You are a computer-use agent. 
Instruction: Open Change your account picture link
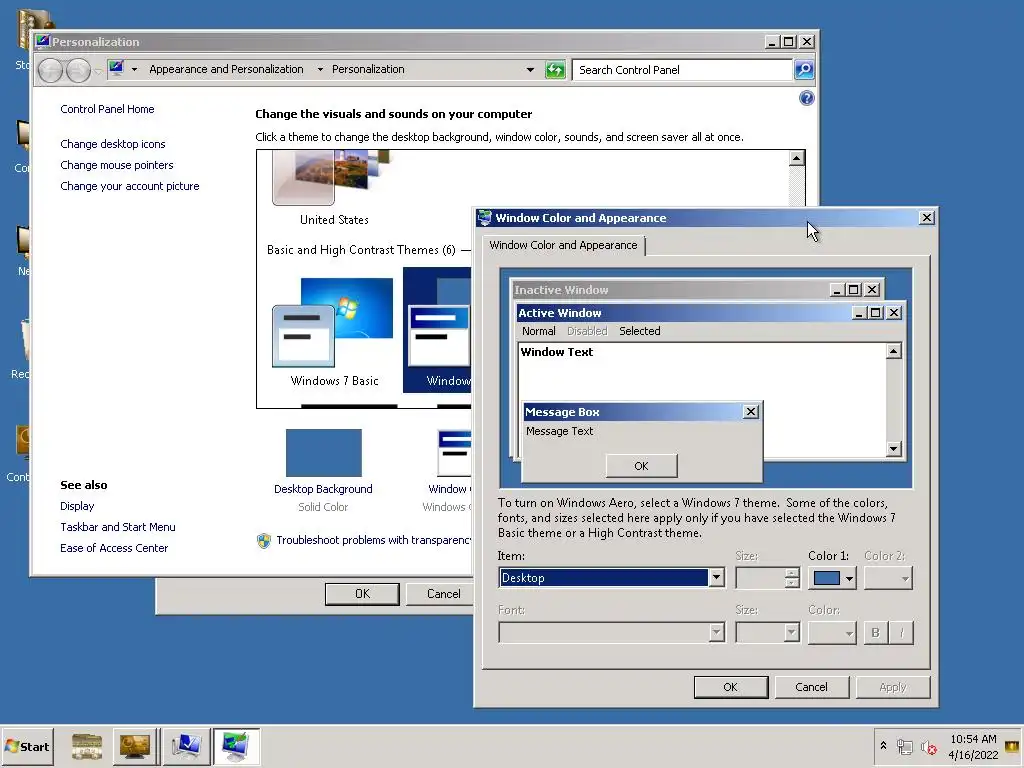click(x=130, y=185)
